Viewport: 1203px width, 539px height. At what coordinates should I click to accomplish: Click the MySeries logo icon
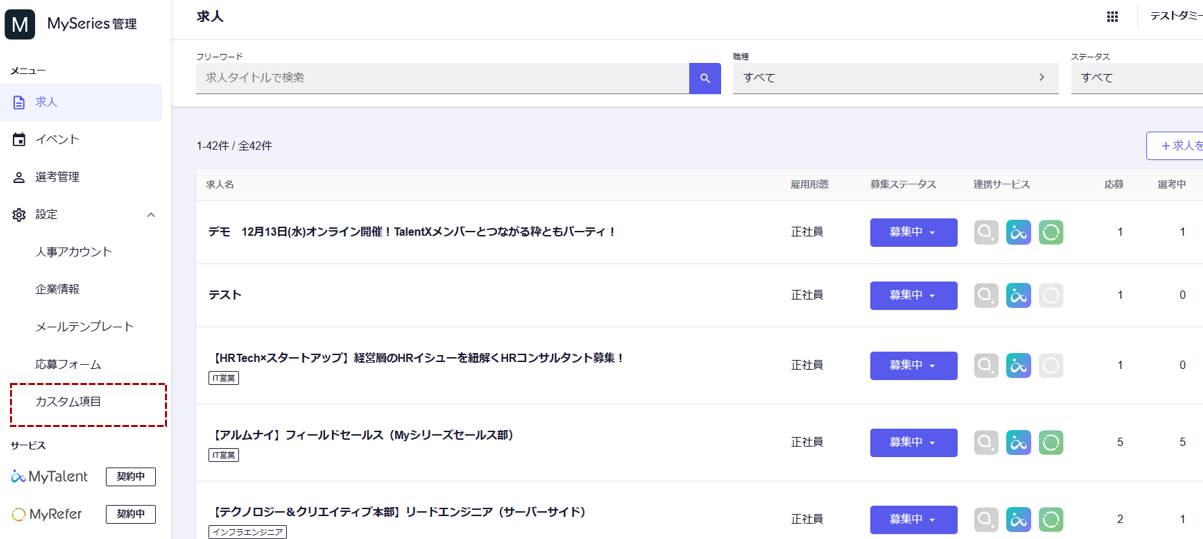click(20, 24)
